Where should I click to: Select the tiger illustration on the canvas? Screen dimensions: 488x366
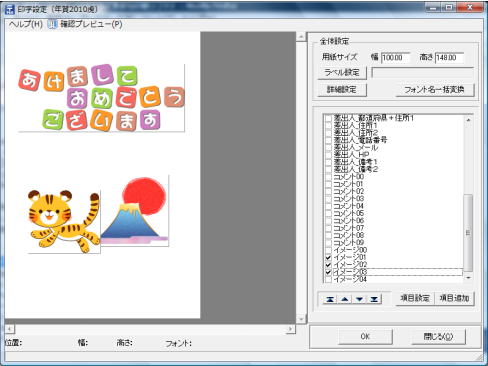(x=64, y=221)
